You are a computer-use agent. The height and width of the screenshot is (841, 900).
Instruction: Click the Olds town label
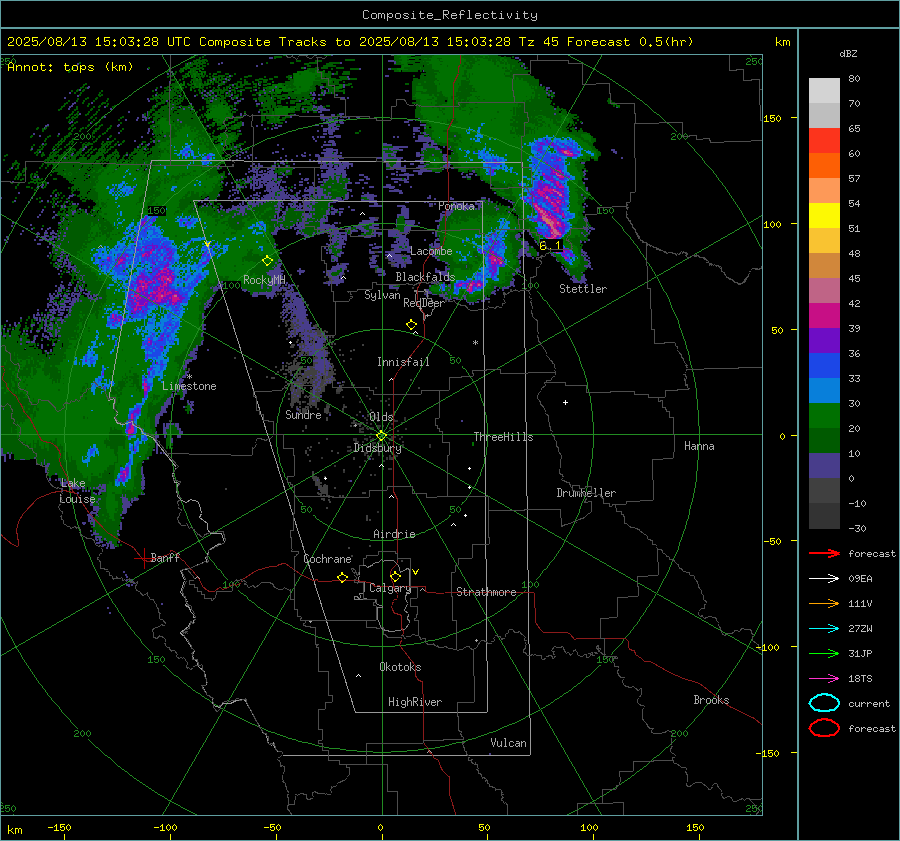381,417
